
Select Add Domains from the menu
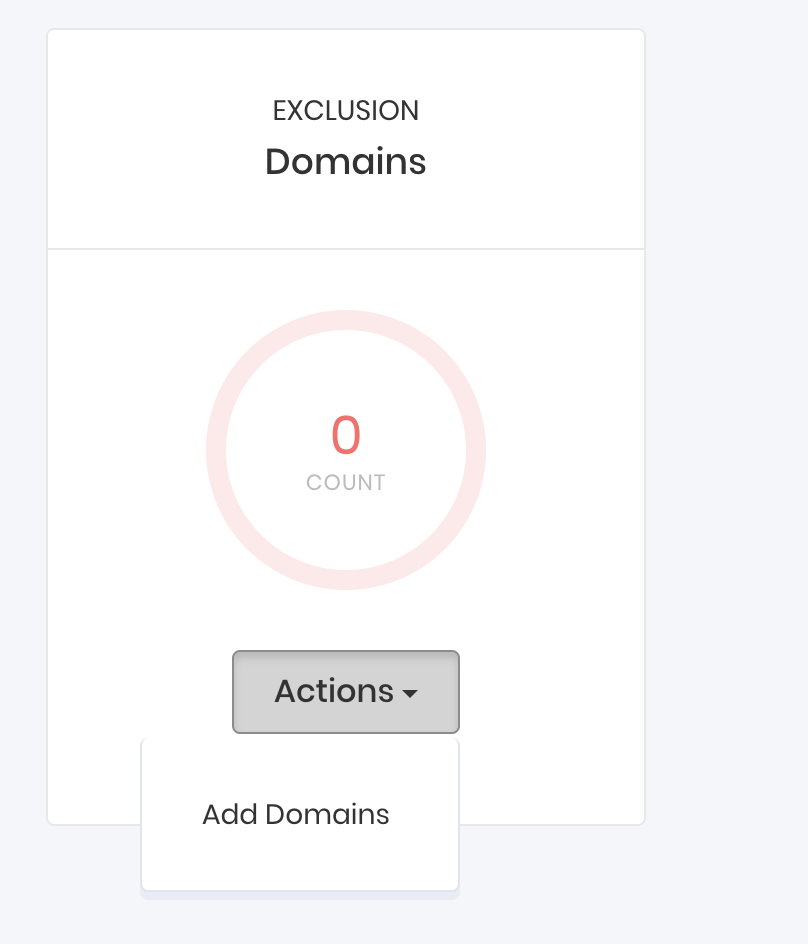coord(296,815)
